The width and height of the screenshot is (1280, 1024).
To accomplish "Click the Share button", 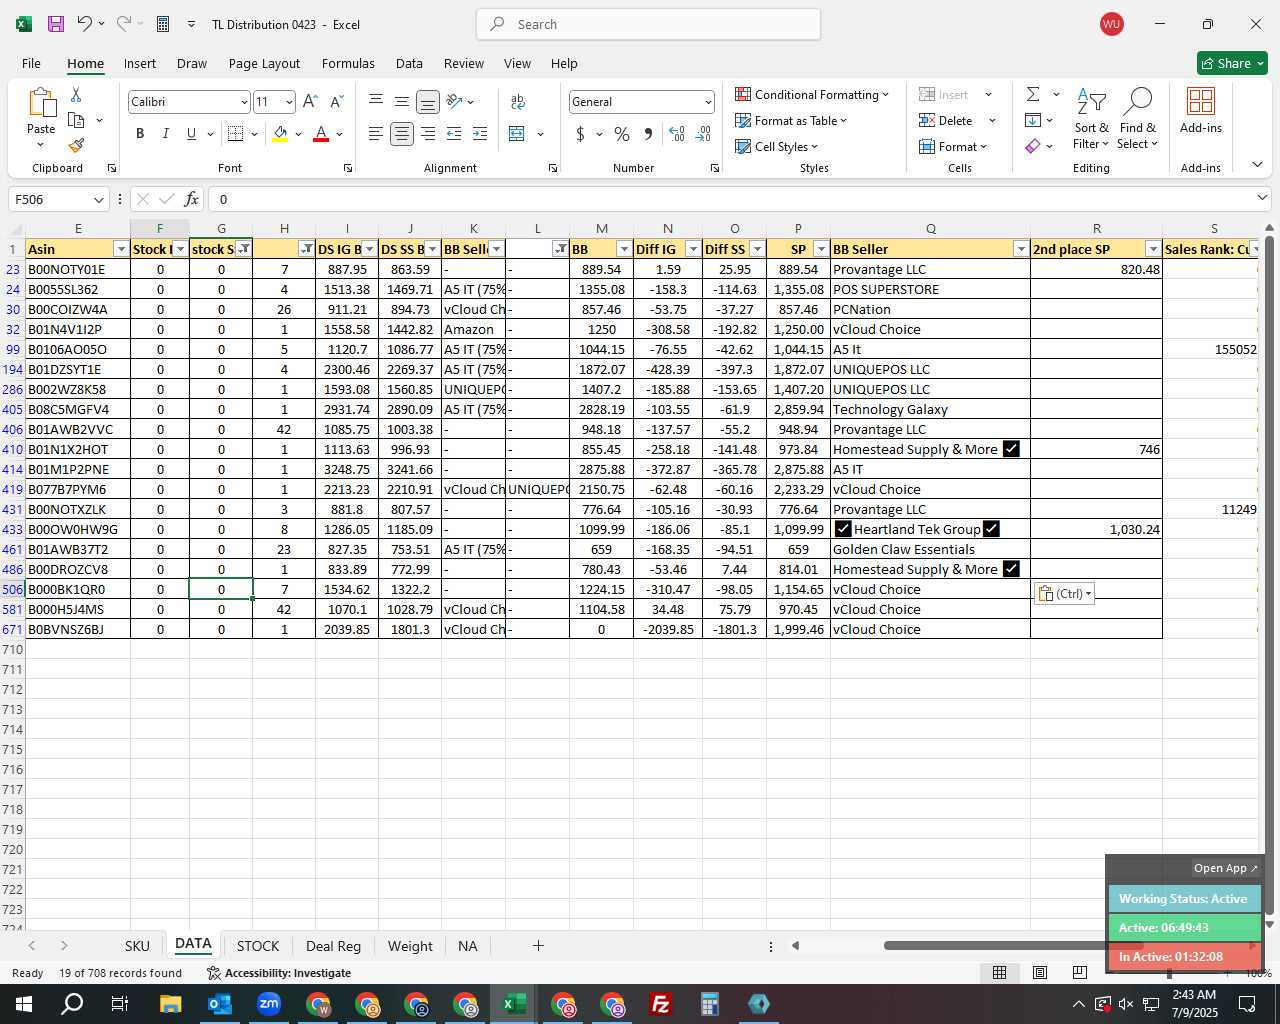I will (1232, 63).
